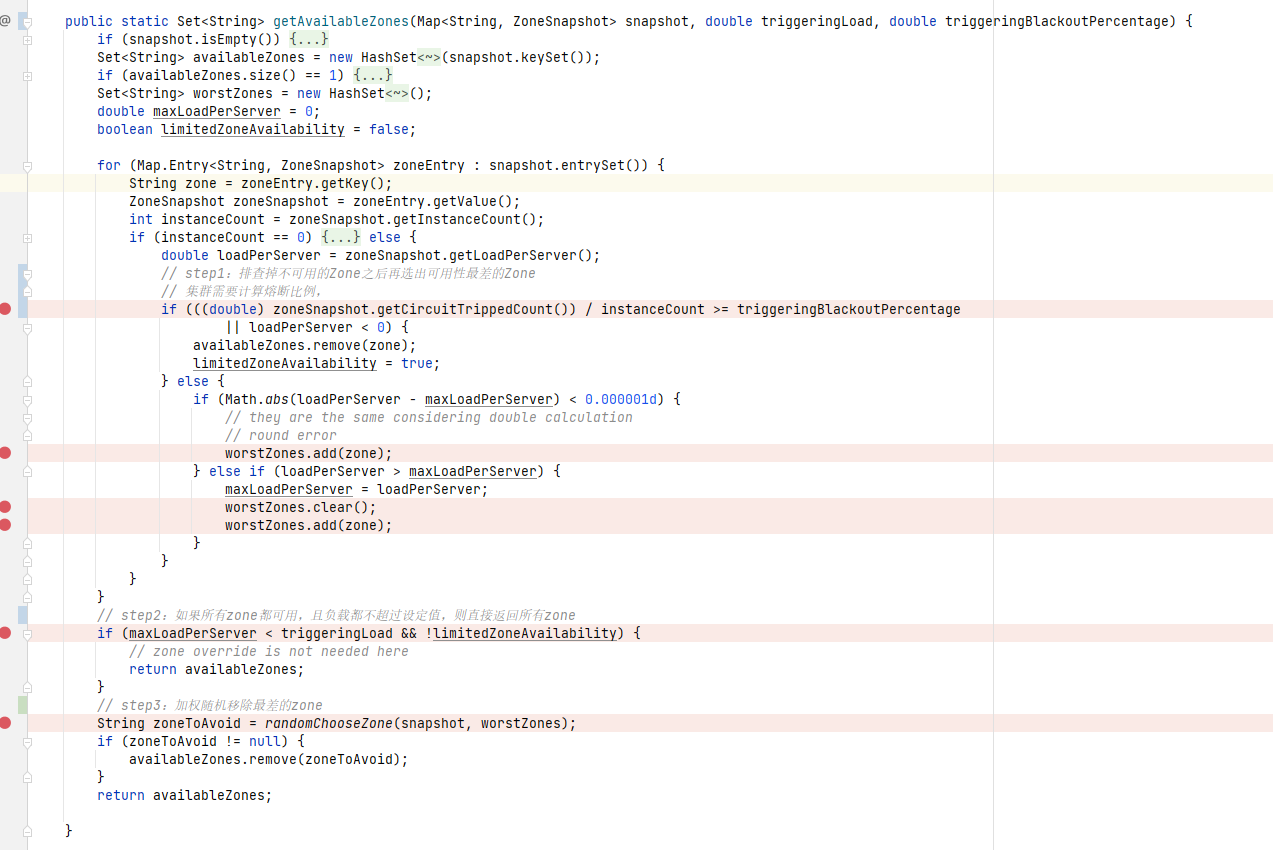This screenshot has width=1273, height=850.
Task: Collapse fold marker on zoneToAvoid != null line
Action: (27, 741)
